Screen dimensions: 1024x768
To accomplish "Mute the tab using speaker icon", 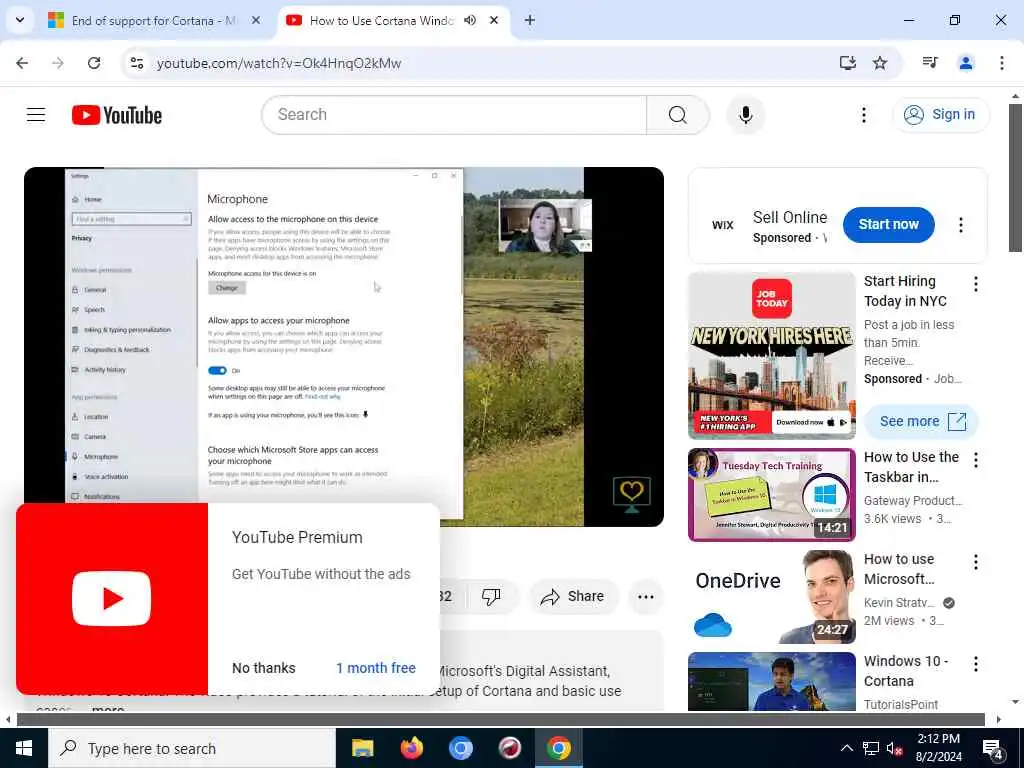I will 470,20.
